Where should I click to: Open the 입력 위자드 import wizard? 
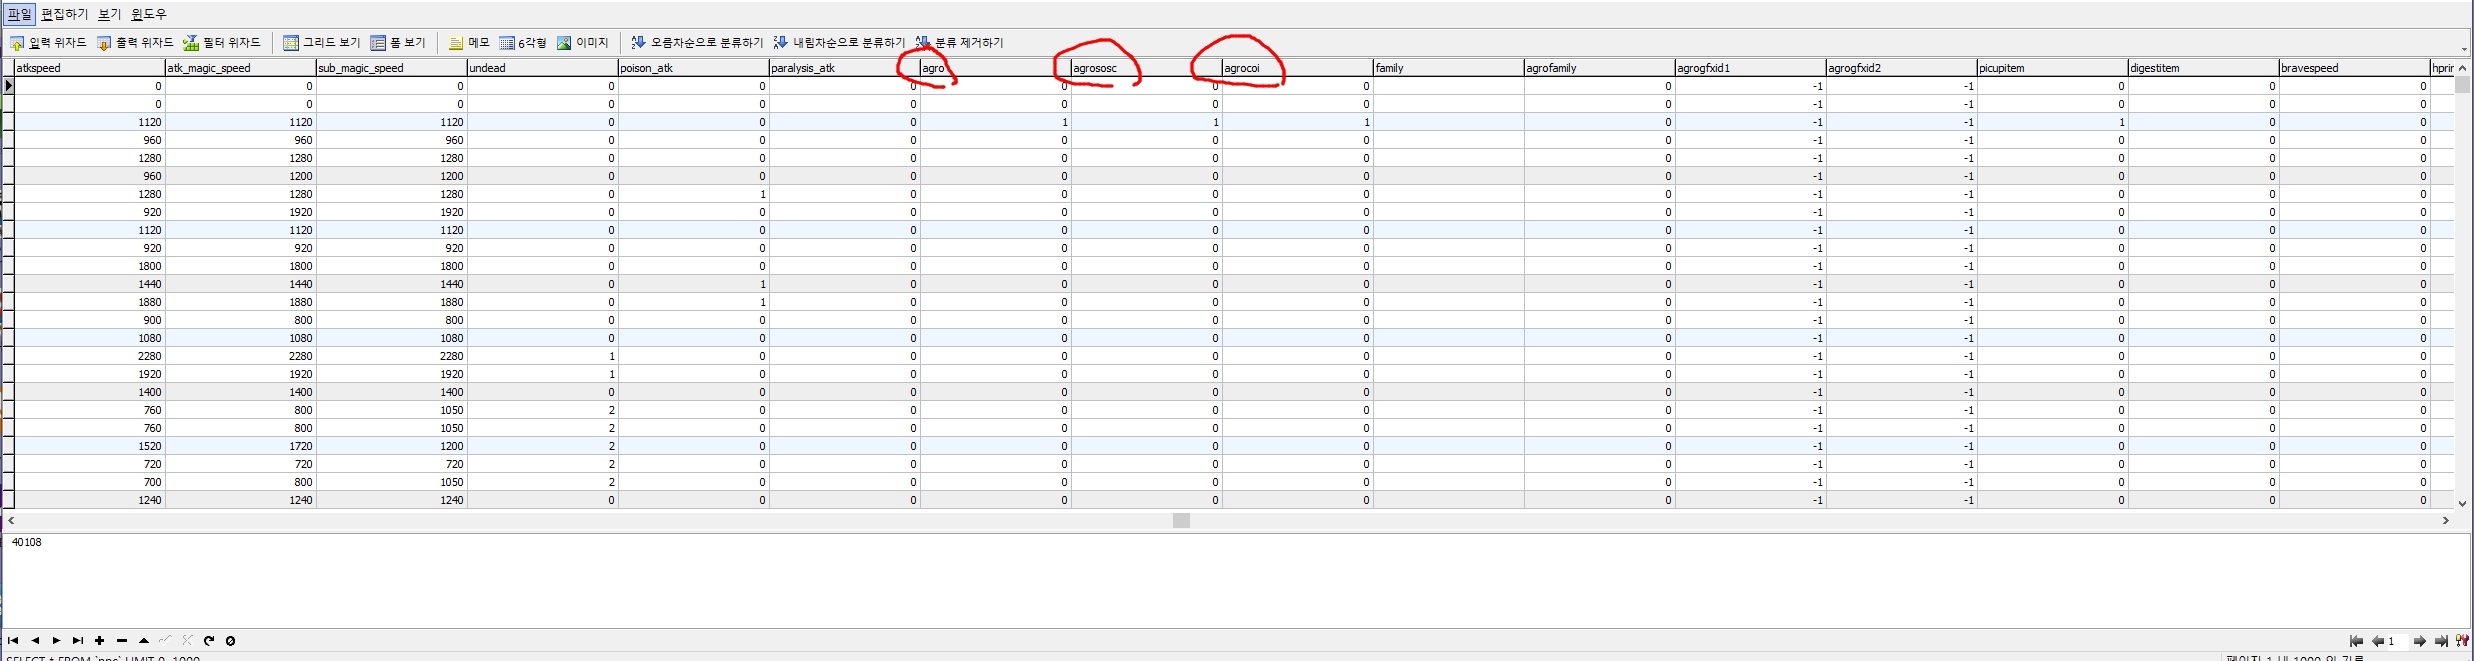pos(48,43)
